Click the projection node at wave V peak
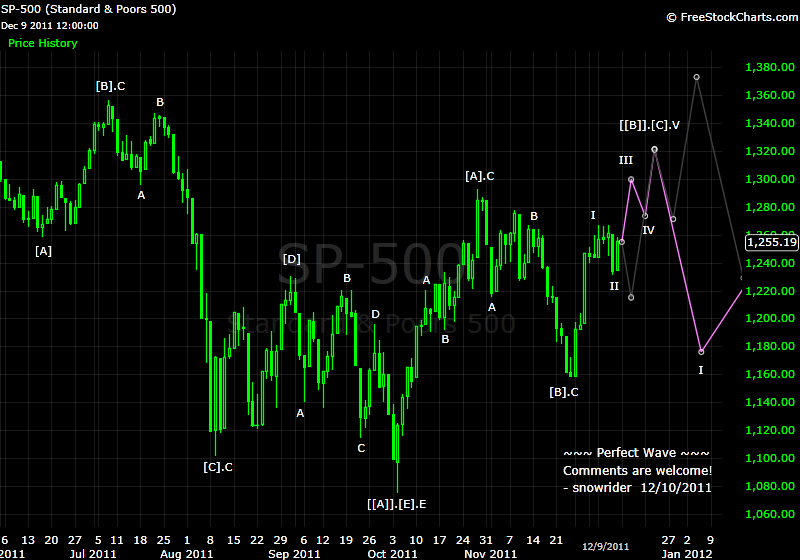This screenshot has width=800, height=560. [x=655, y=149]
